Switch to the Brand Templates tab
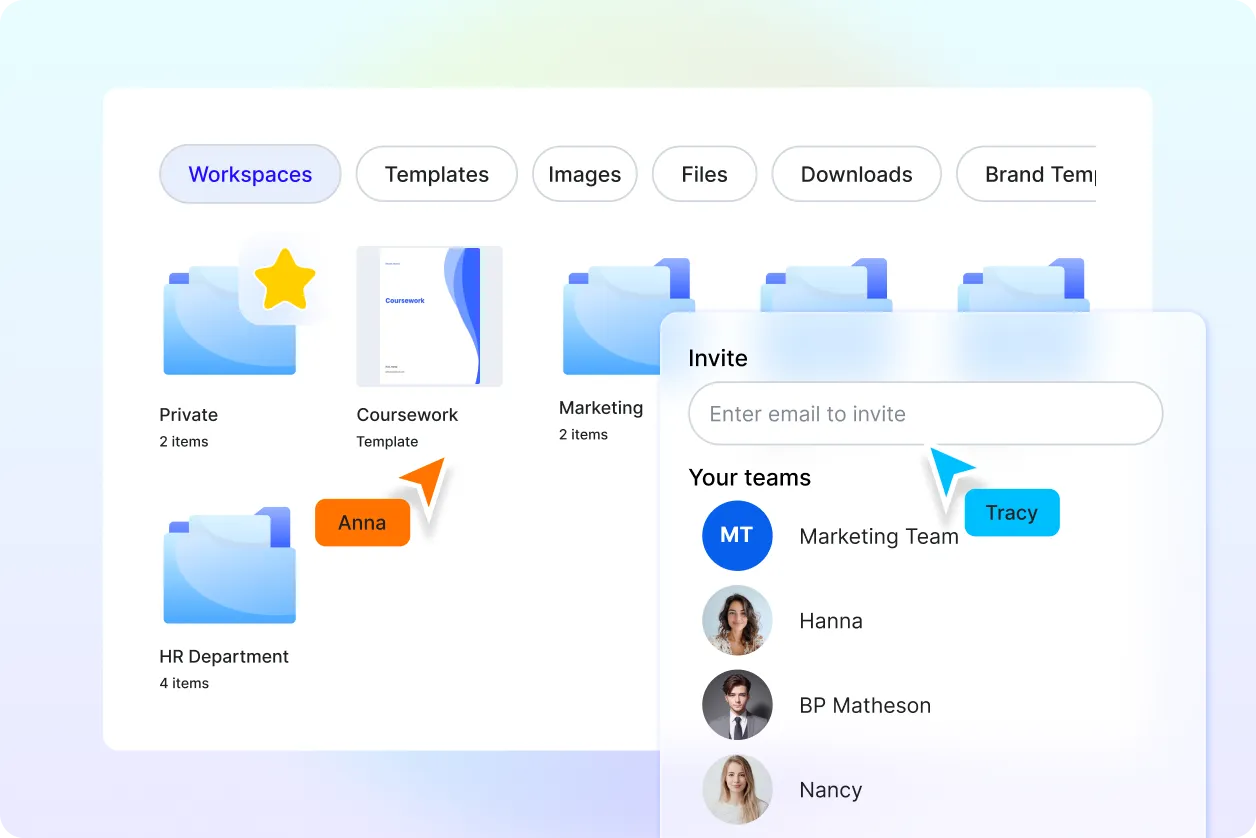Viewport: 1256px width, 838px height. [x=1026, y=174]
